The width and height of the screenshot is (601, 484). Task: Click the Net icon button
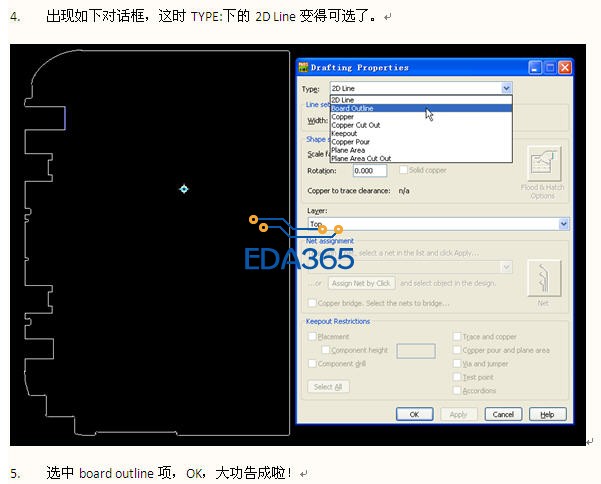tap(544, 278)
